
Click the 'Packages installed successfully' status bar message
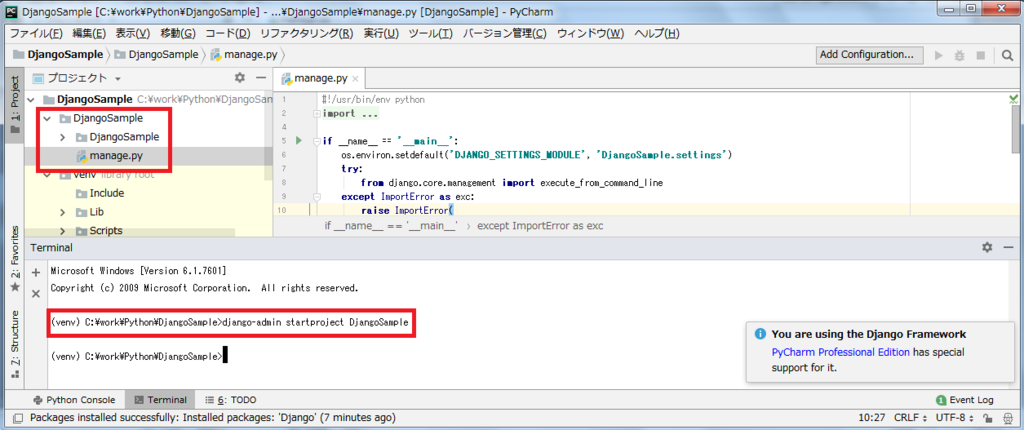(213, 418)
